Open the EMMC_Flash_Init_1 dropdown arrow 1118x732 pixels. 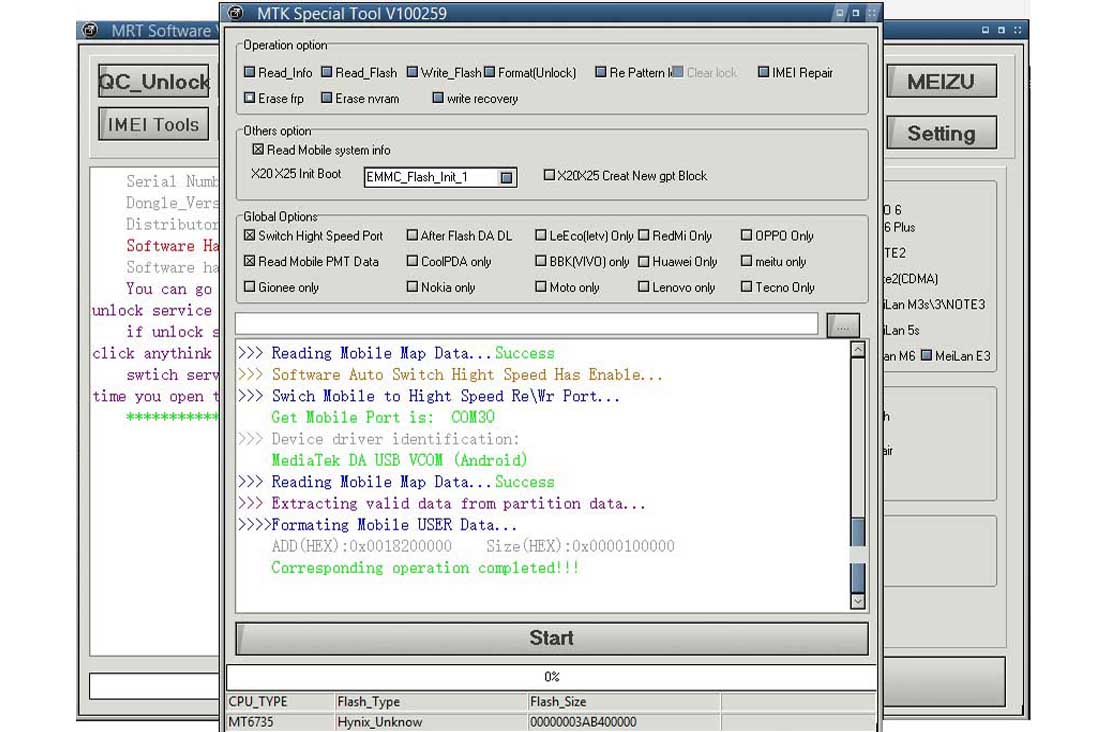pos(506,177)
